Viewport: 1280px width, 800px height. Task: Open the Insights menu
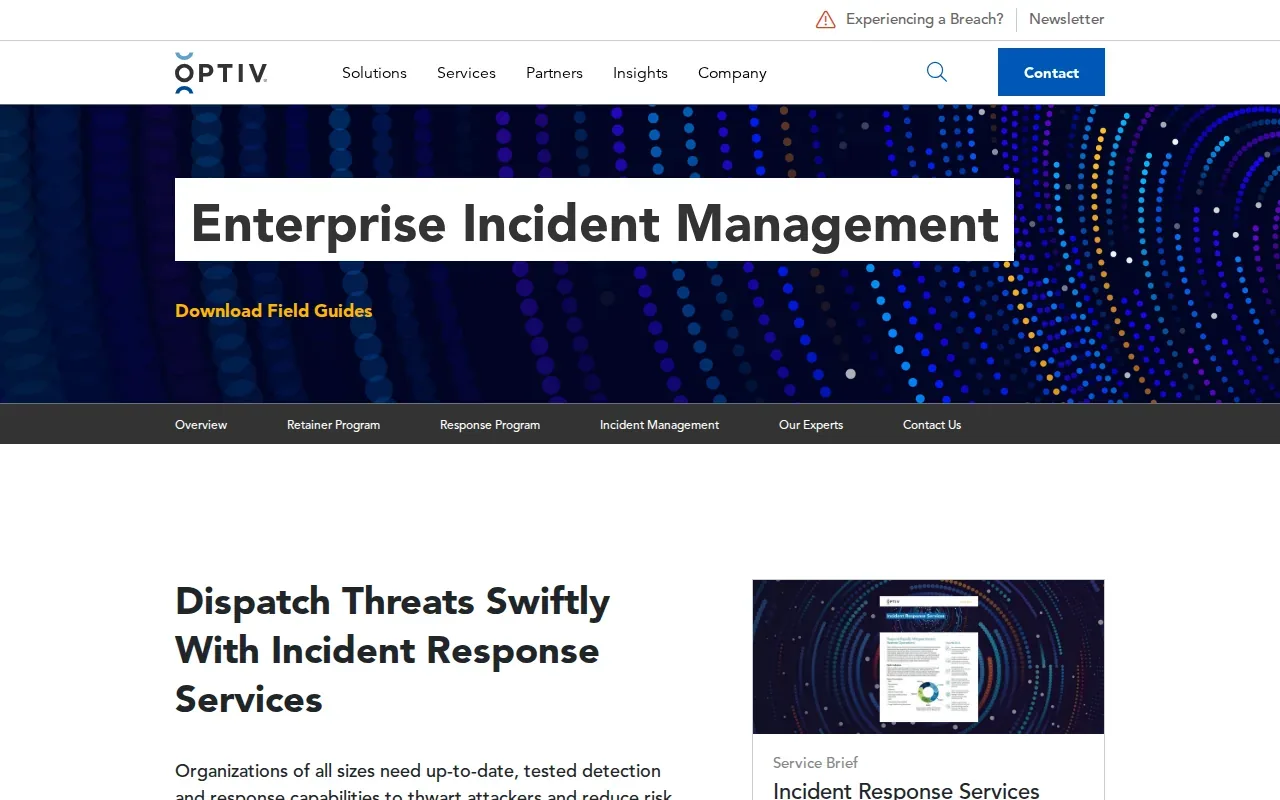640,73
